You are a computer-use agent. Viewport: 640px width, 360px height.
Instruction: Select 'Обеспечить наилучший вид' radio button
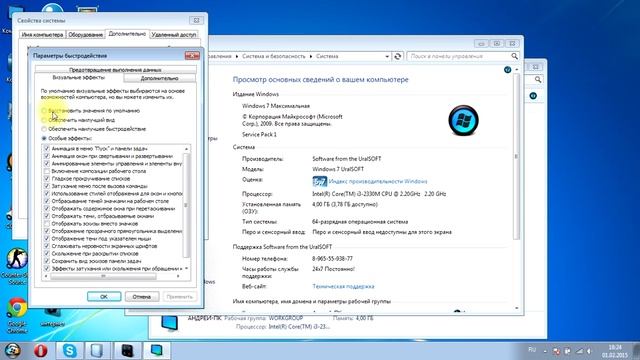tap(44, 120)
